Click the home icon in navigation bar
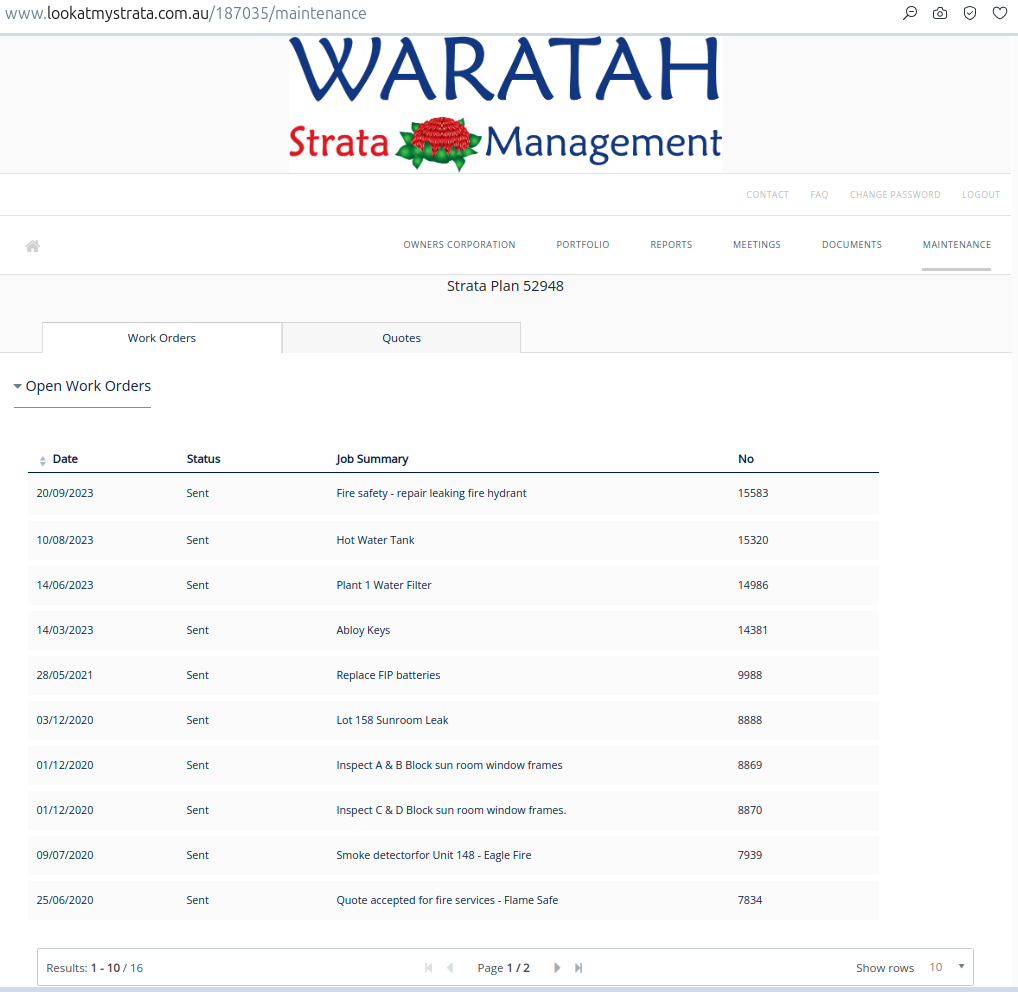This screenshot has width=1018, height=992. click(32, 245)
